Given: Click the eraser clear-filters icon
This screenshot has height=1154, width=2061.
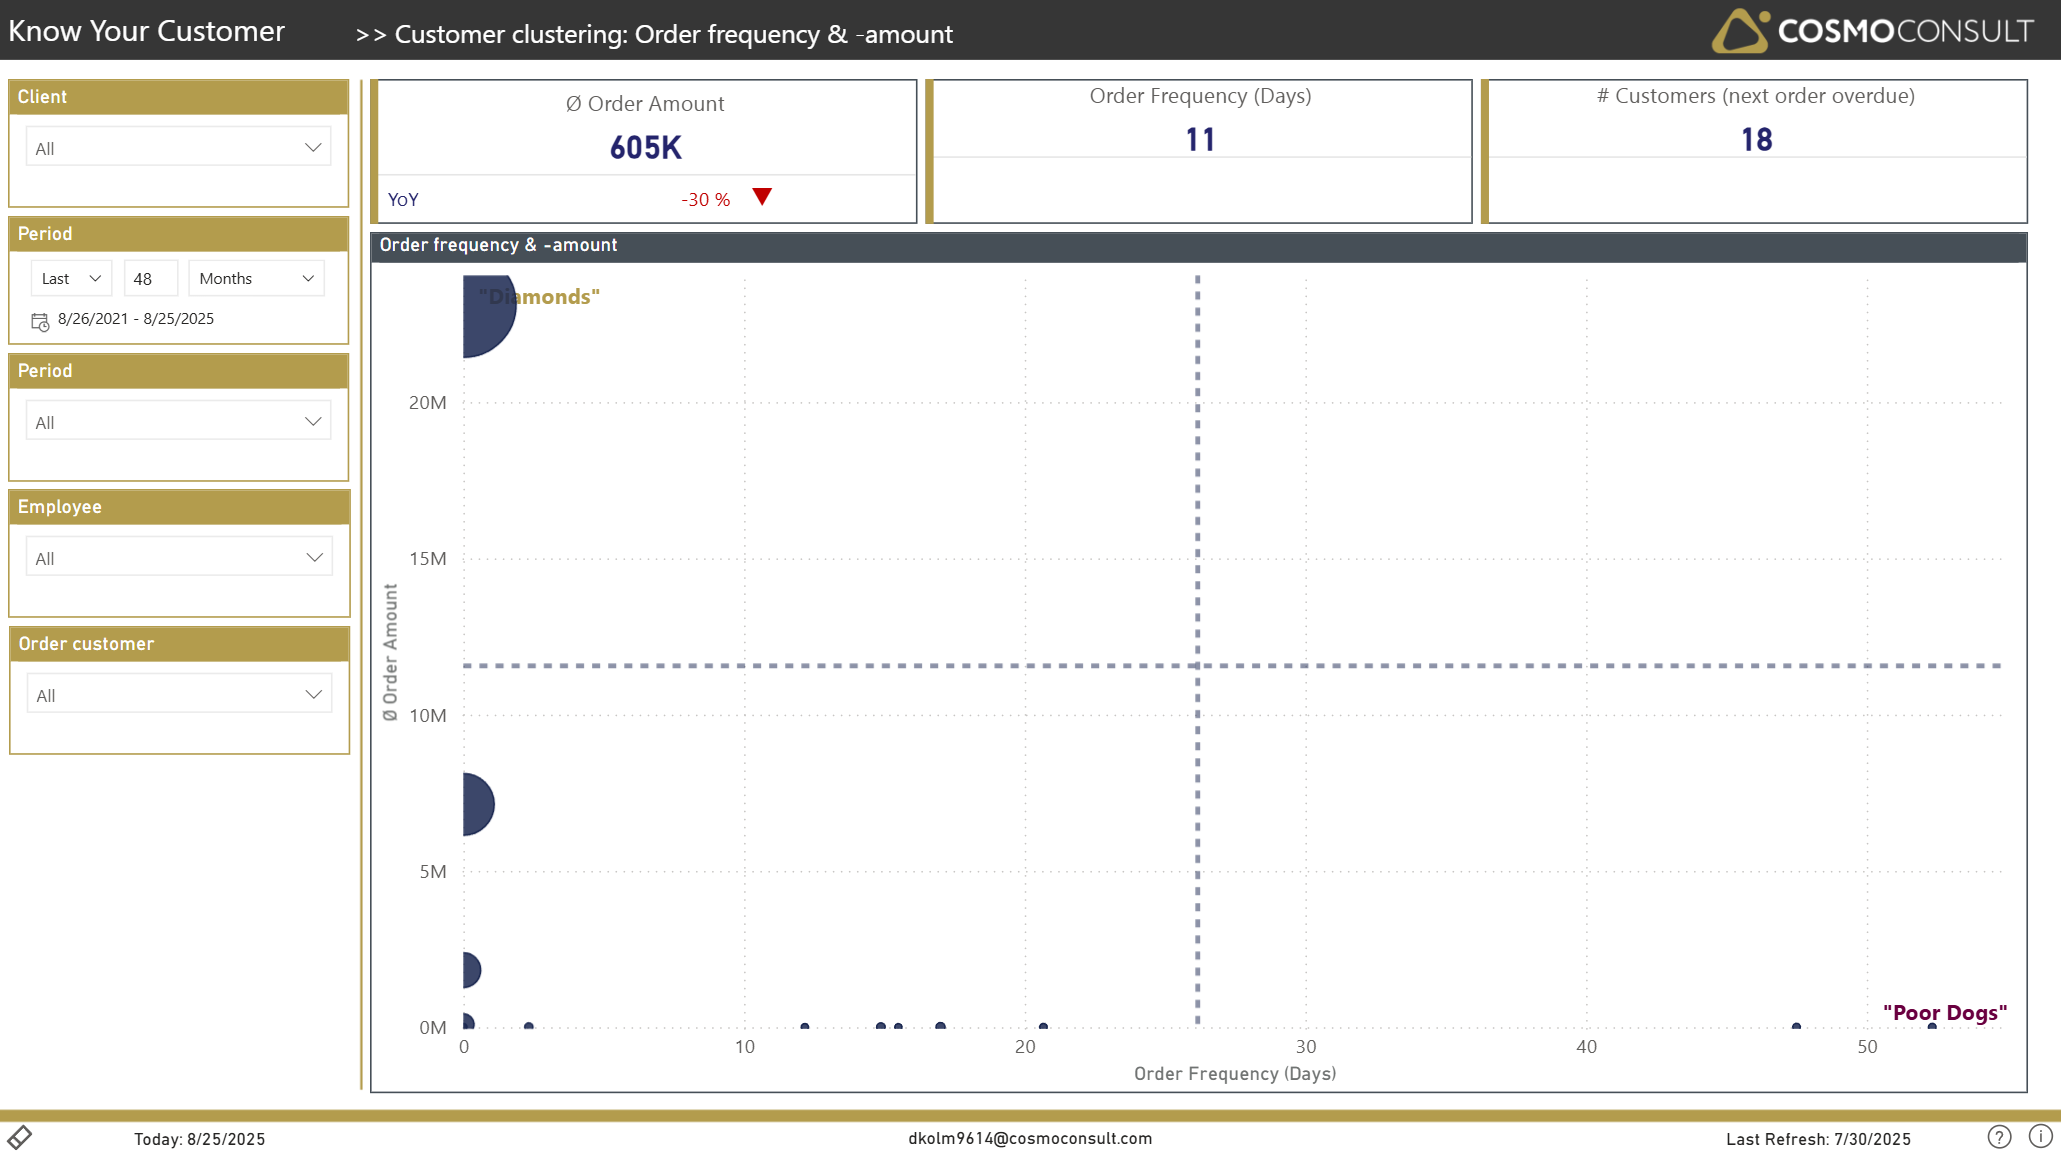Looking at the screenshot, I should [x=20, y=1137].
